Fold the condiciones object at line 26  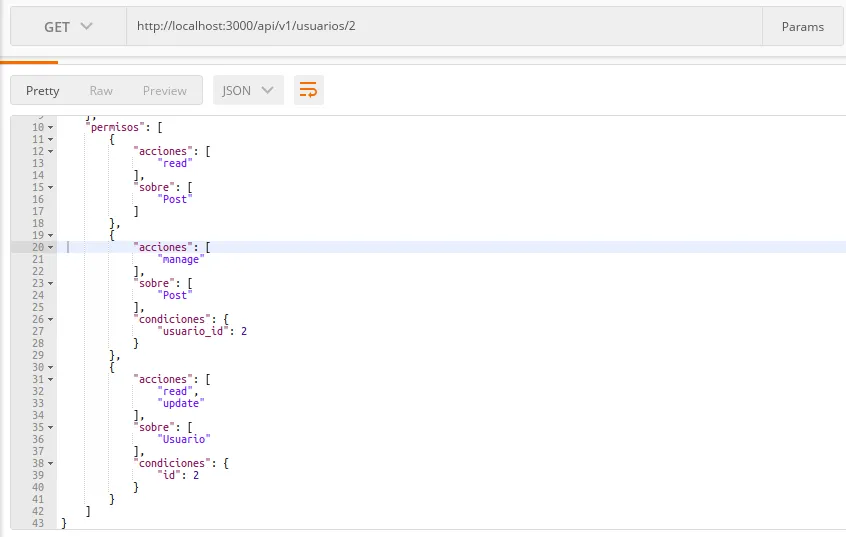(50, 320)
